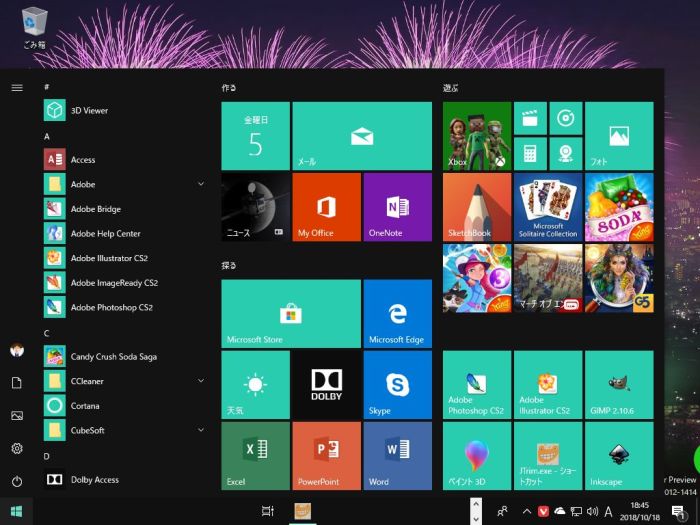
Task: Open the volume control in system tray
Action: 592,511
